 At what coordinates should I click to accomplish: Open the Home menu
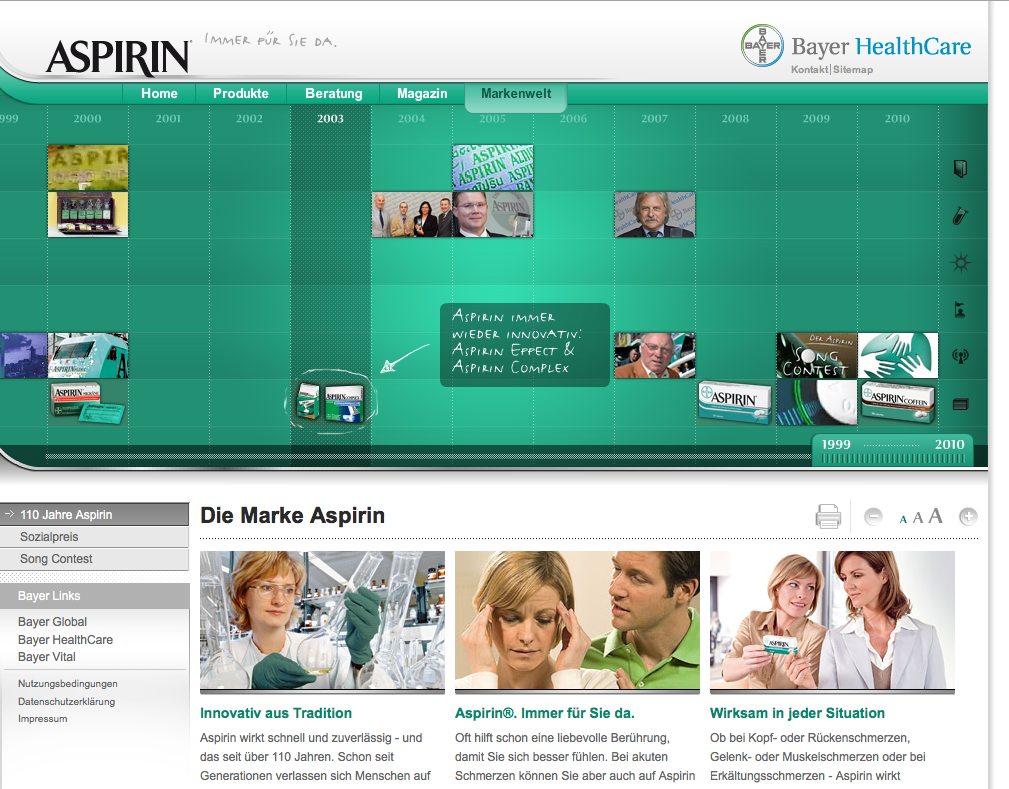(x=159, y=93)
